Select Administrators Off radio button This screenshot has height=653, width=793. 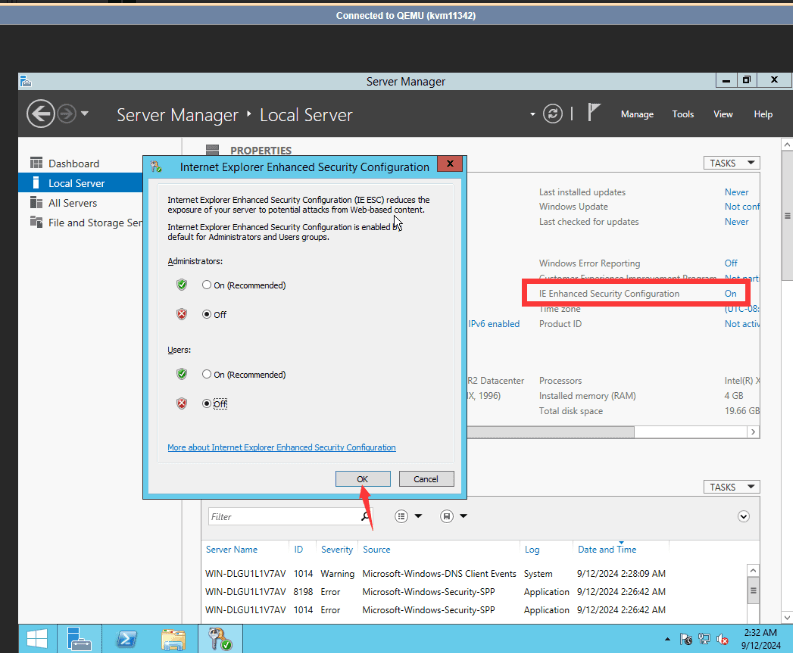[x=206, y=314]
